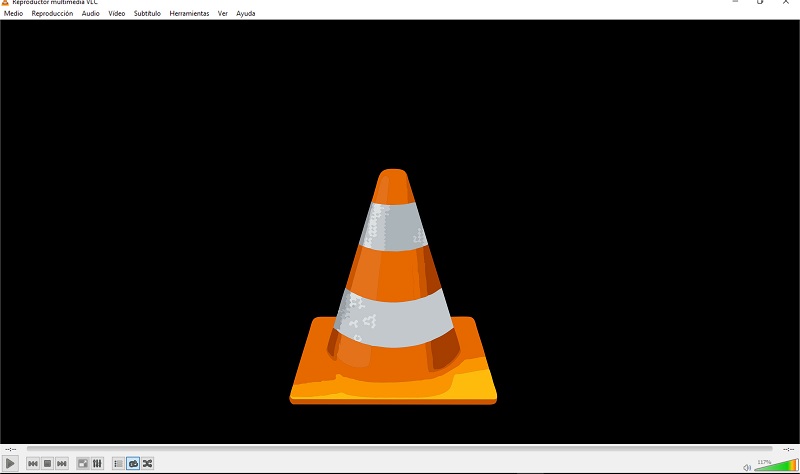Open extended settings equalizer icon
Image resolution: width=800 pixels, height=474 pixels.
(97, 463)
